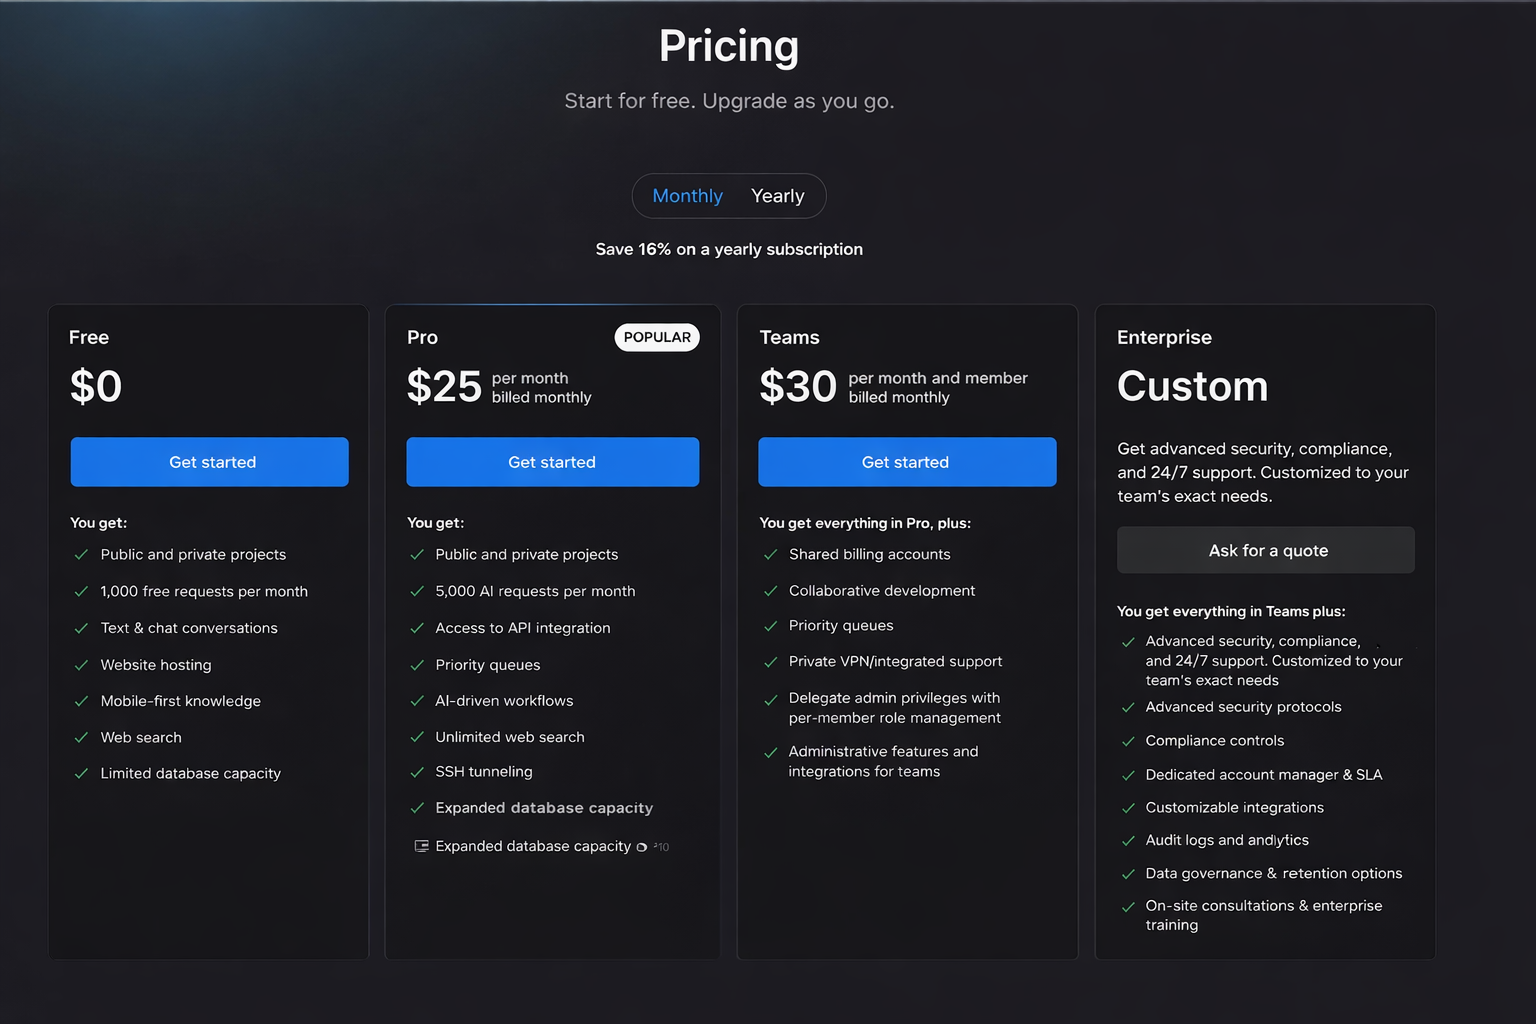
Task: Click the checkmark beside Private VPN/integrated support
Action: 771,662
